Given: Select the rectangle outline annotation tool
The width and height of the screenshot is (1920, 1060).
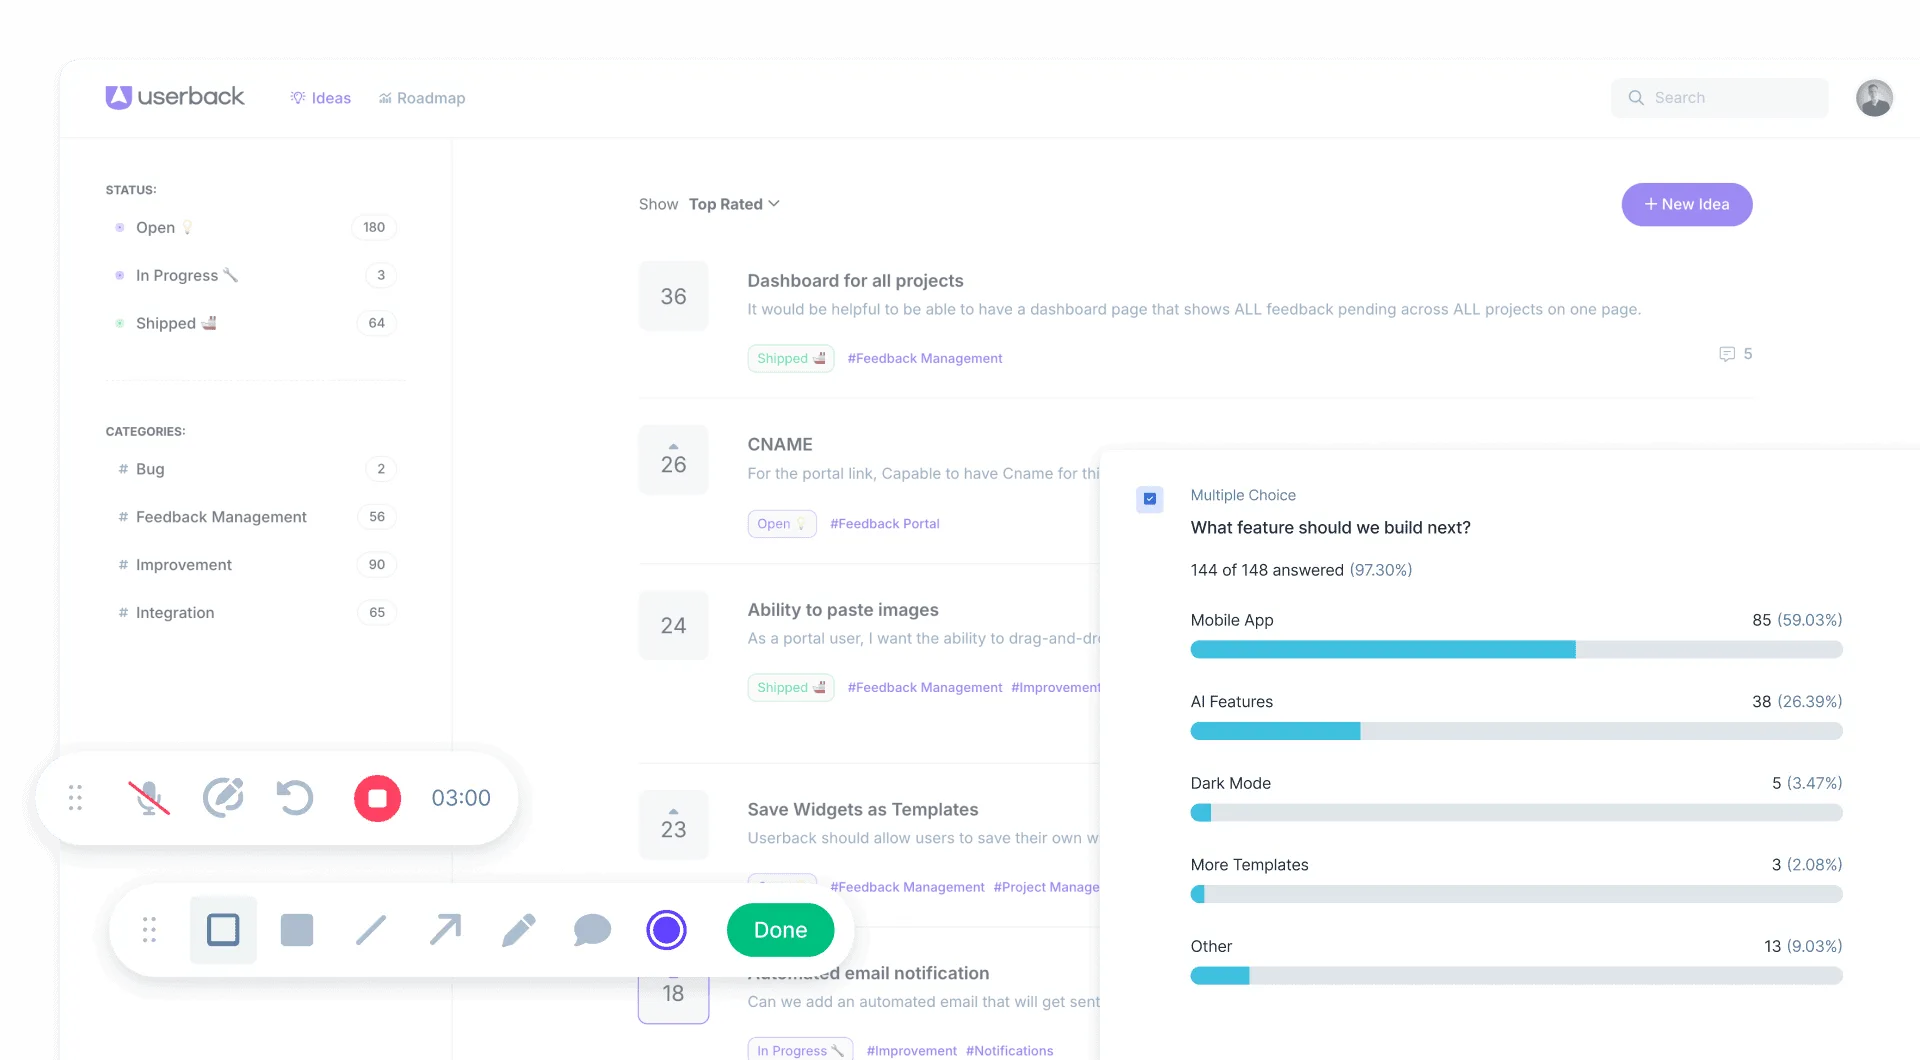Looking at the screenshot, I should [x=222, y=930].
